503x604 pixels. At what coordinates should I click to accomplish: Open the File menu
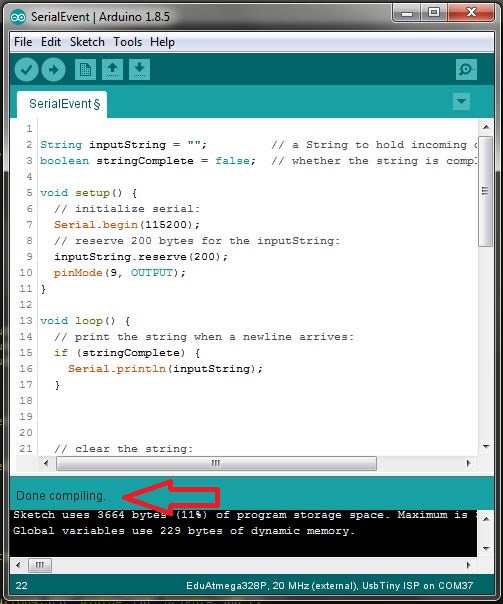(23, 42)
